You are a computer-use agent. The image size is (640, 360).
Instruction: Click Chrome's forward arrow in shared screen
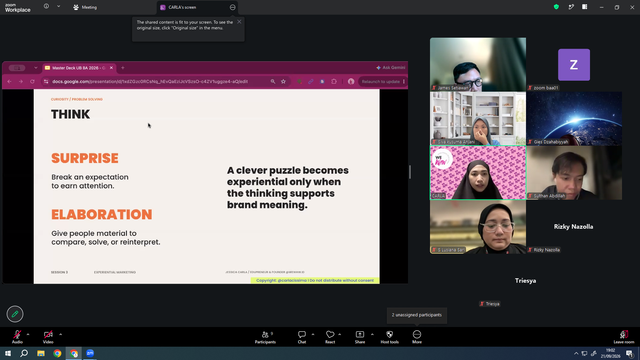pyautogui.click(x=21, y=82)
